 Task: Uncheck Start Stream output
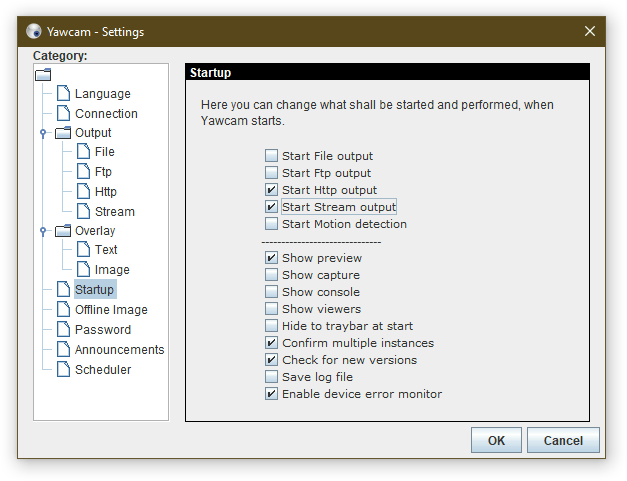click(x=271, y=207)
